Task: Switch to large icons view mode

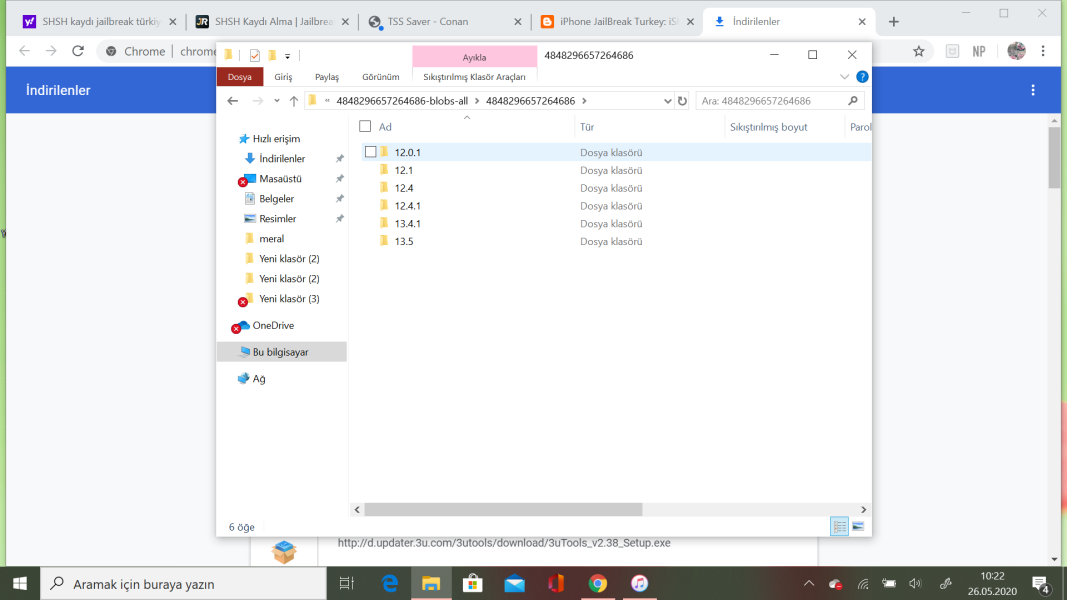Action: [x=857, y=526]
